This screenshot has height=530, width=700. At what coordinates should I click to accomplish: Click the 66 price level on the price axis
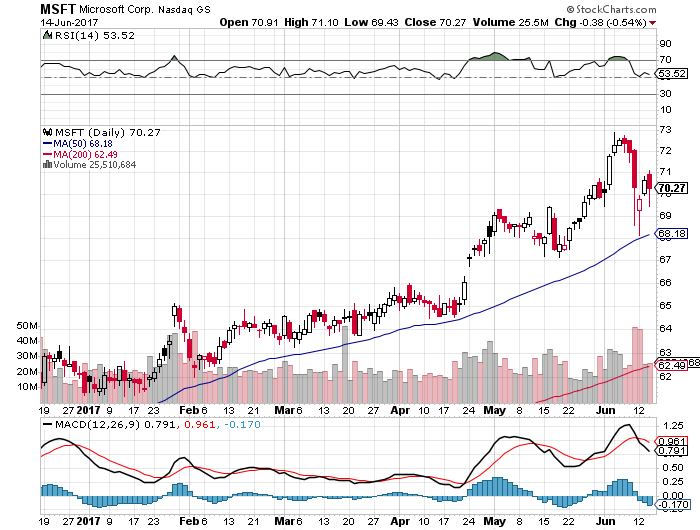(666, 283)
